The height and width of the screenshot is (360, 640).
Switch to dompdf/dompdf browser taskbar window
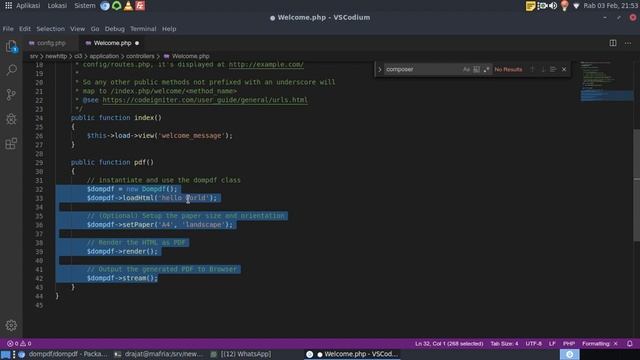(63, 354)
